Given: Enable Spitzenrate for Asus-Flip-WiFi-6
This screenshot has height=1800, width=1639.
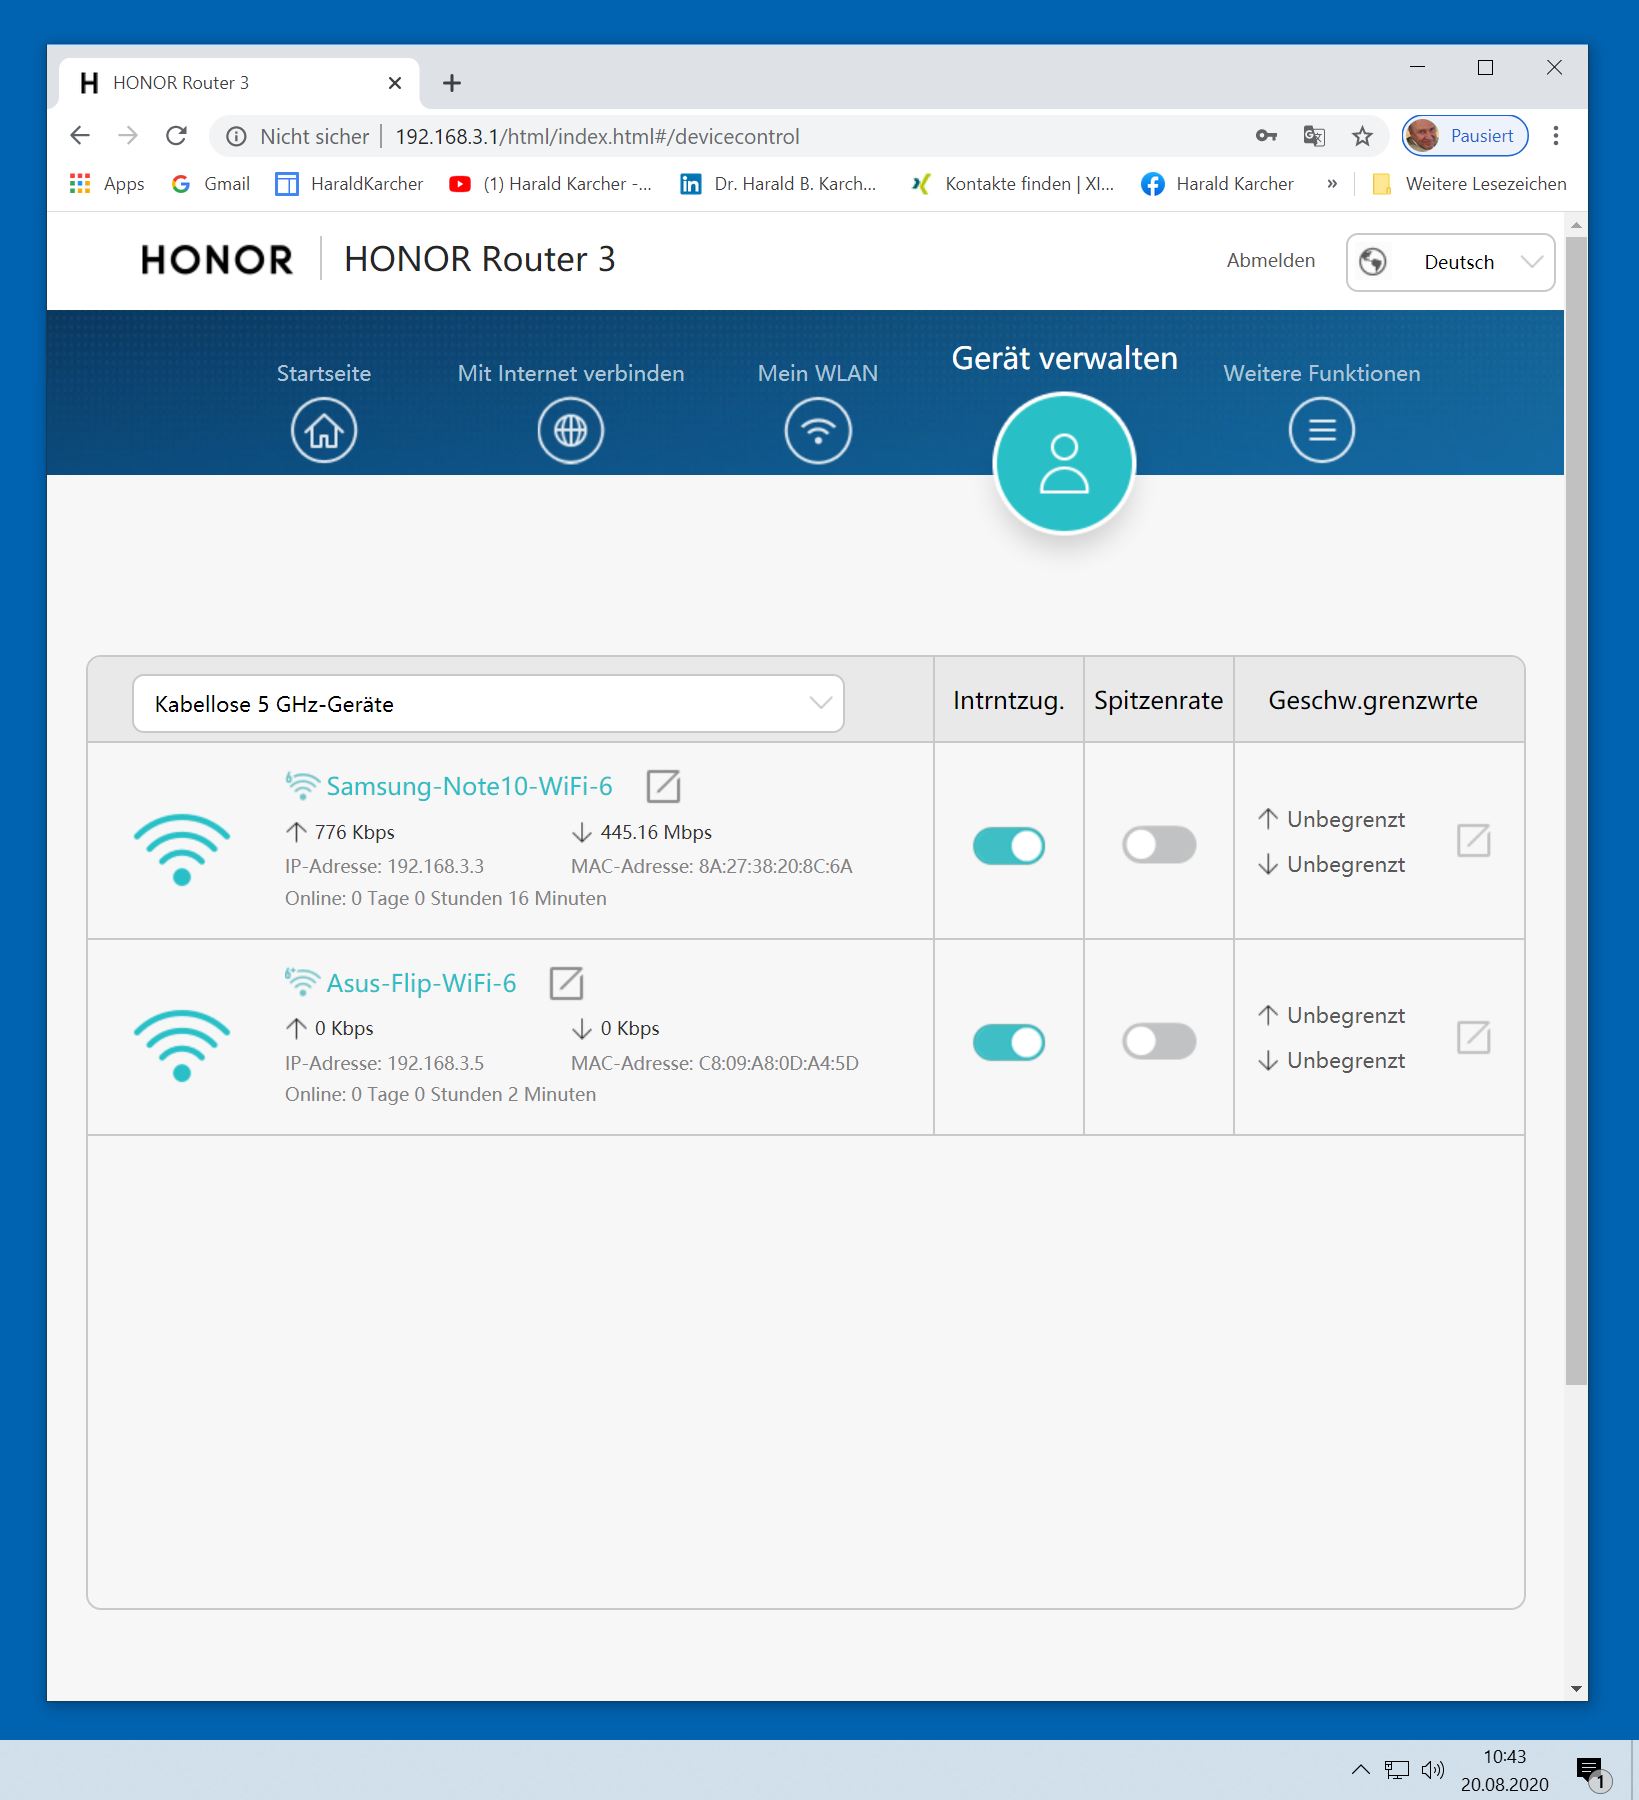Looking at the screenshot, I should point(1158,1041).
